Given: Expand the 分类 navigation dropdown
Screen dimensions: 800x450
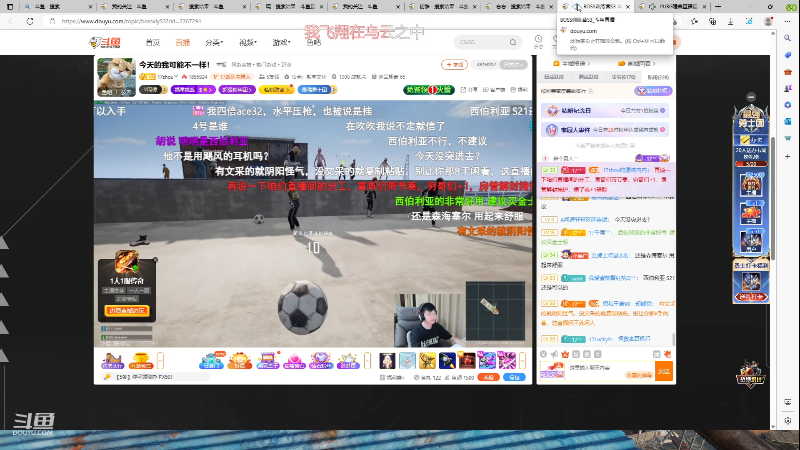Looking at the screenshot, I should (214, 42).
